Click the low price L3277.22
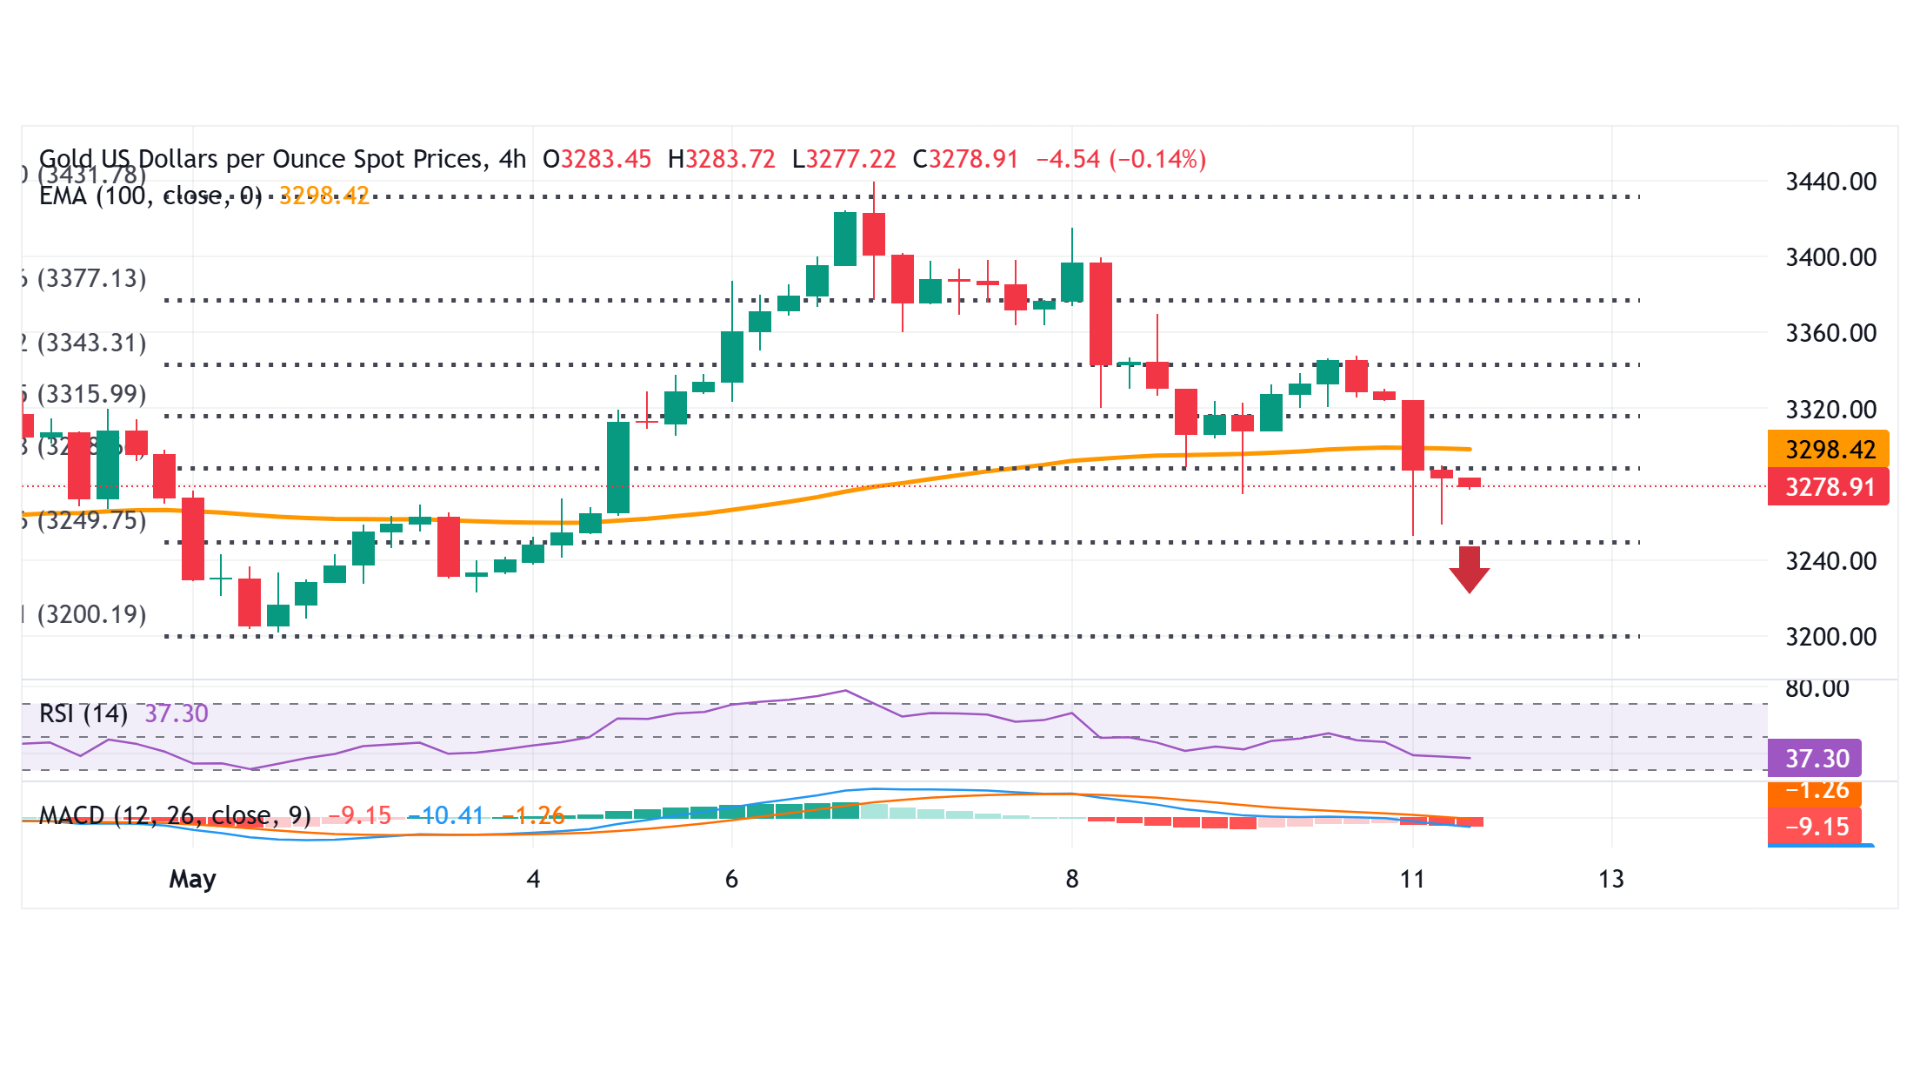 point(844,159)
